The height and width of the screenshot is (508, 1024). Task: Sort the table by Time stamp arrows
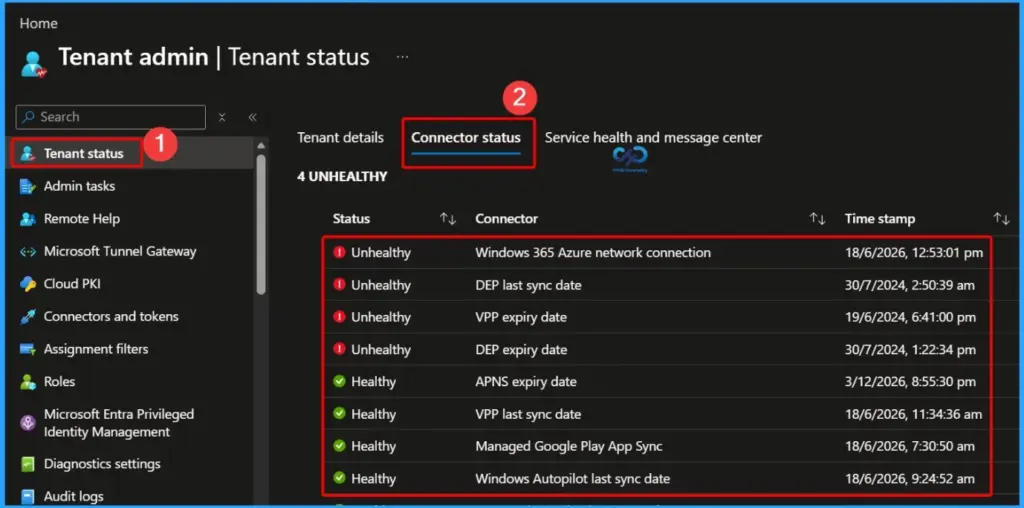1001,219
